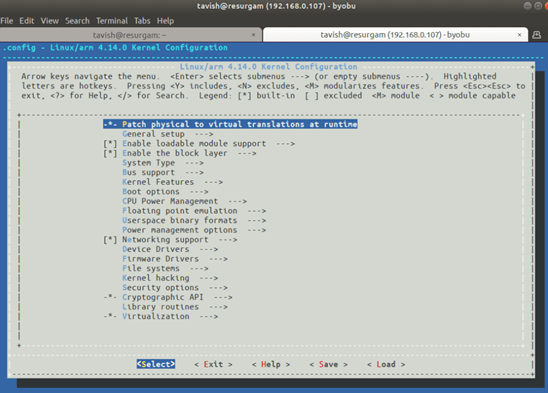Toggle Enable the block layer checkbox
Image resolution: width=548 pixels, height=393 pixels.
click(x=110, y=153)
